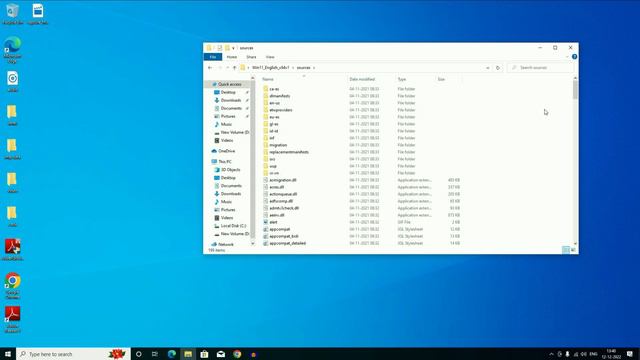
Task: Click the taskbar search box
Action: pyautogui.click(x=73, y=354)
